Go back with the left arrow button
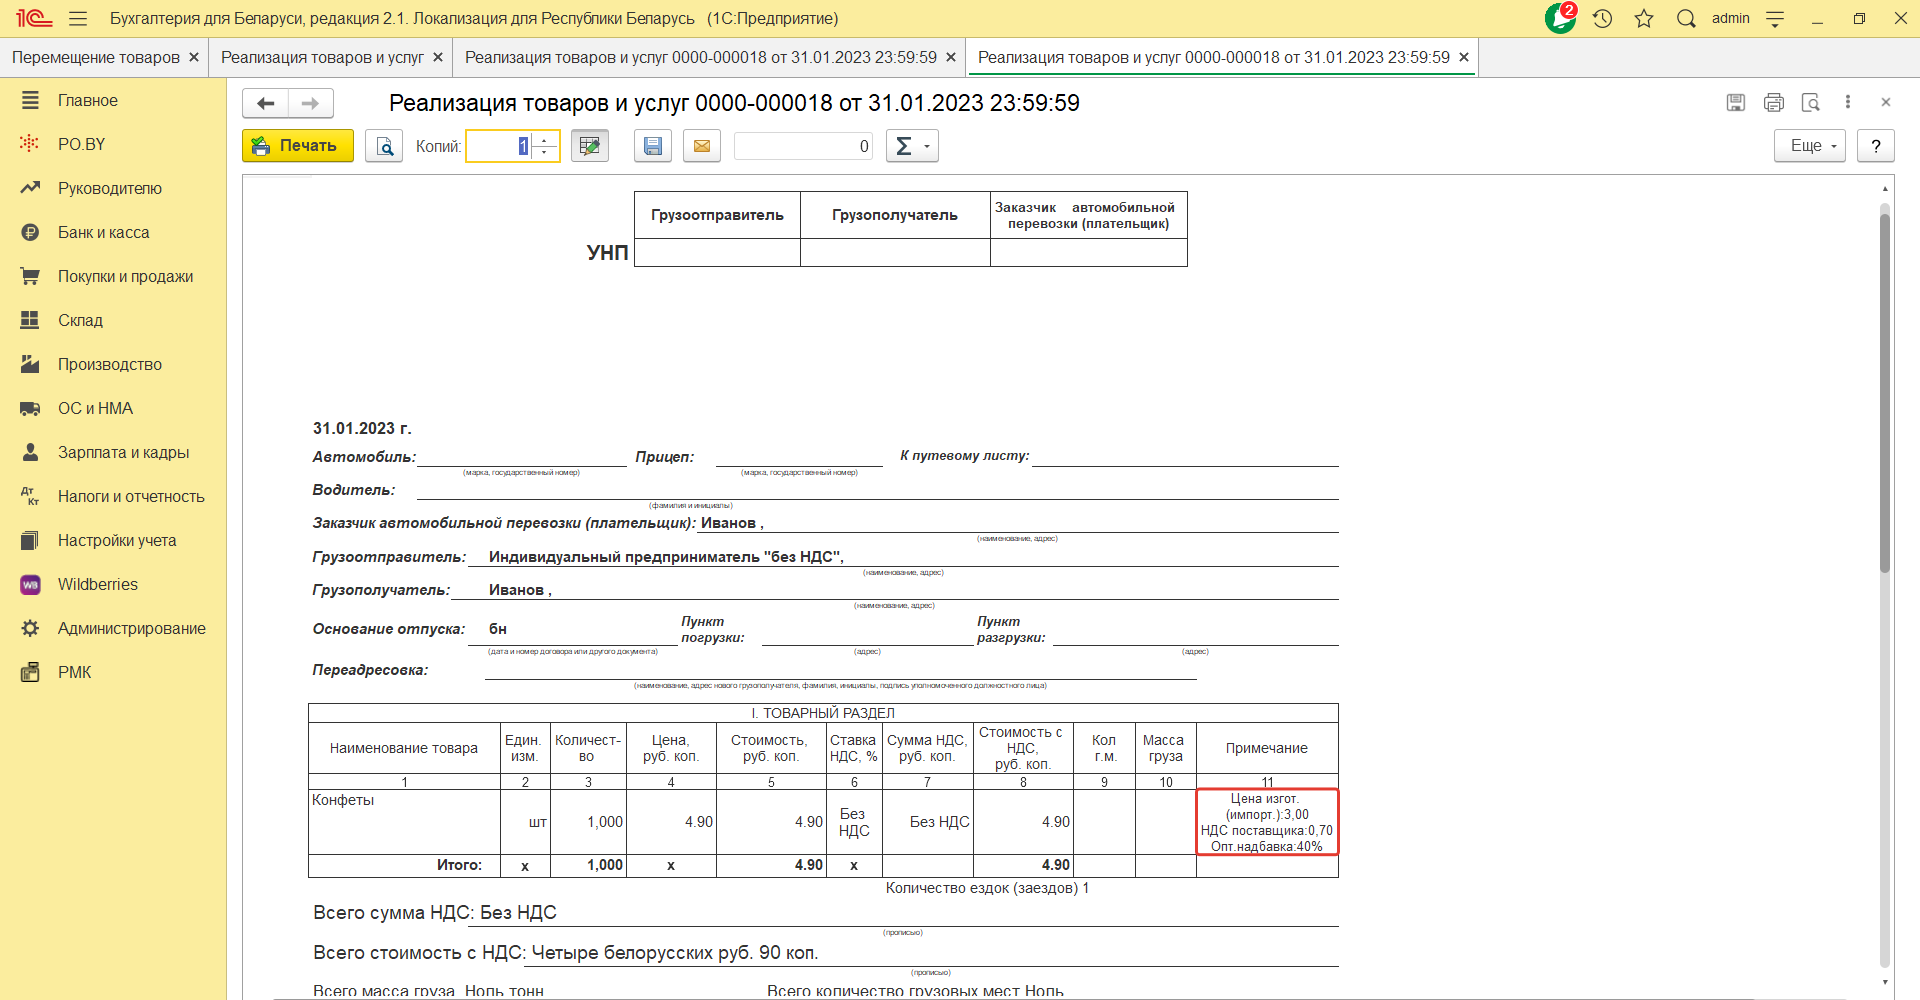 point(265,103)
